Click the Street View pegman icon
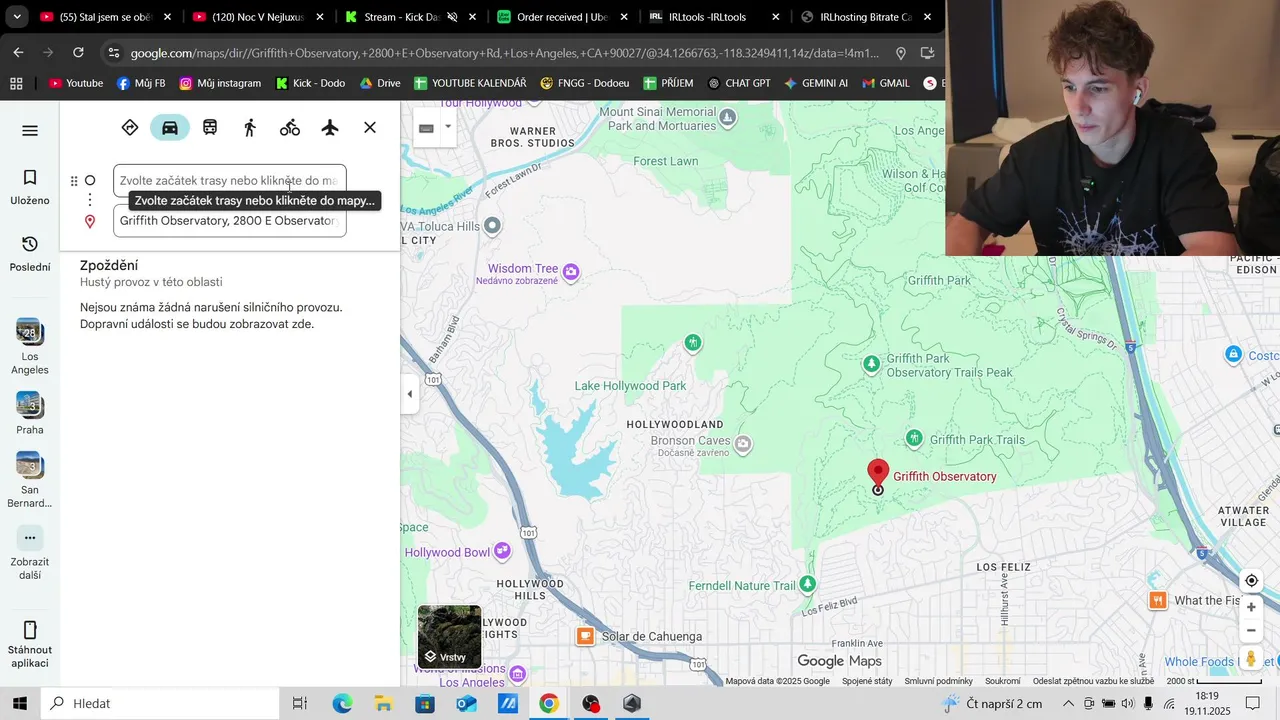Viewport: 1280px width, 720px height. 1251,658
